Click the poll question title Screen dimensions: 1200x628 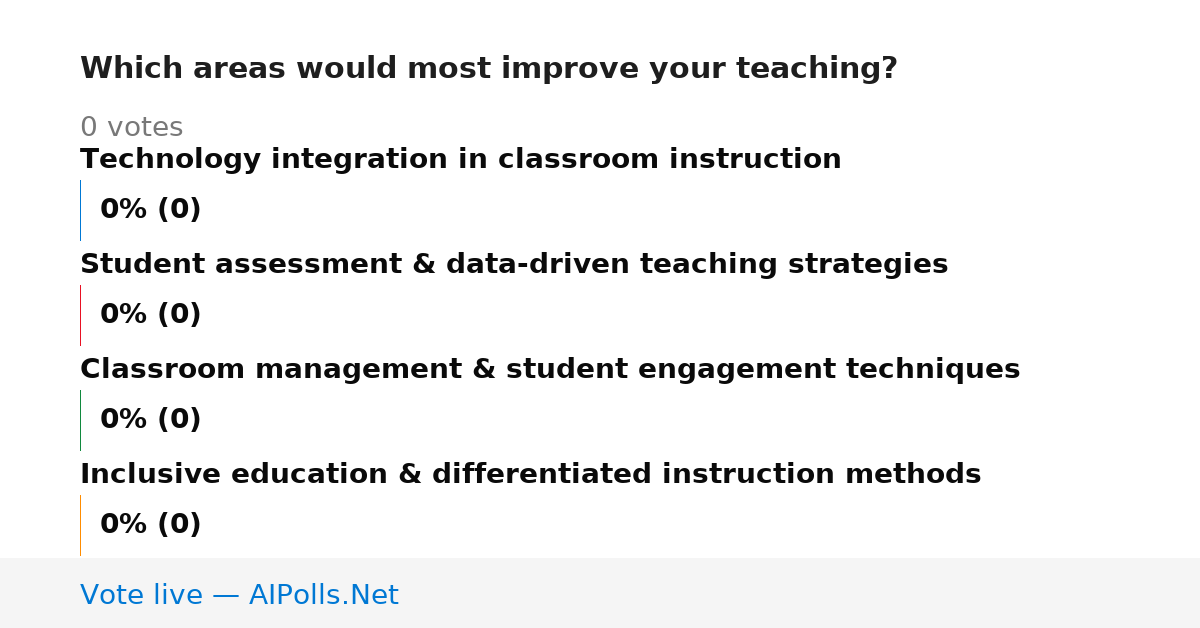pos(489,69)
